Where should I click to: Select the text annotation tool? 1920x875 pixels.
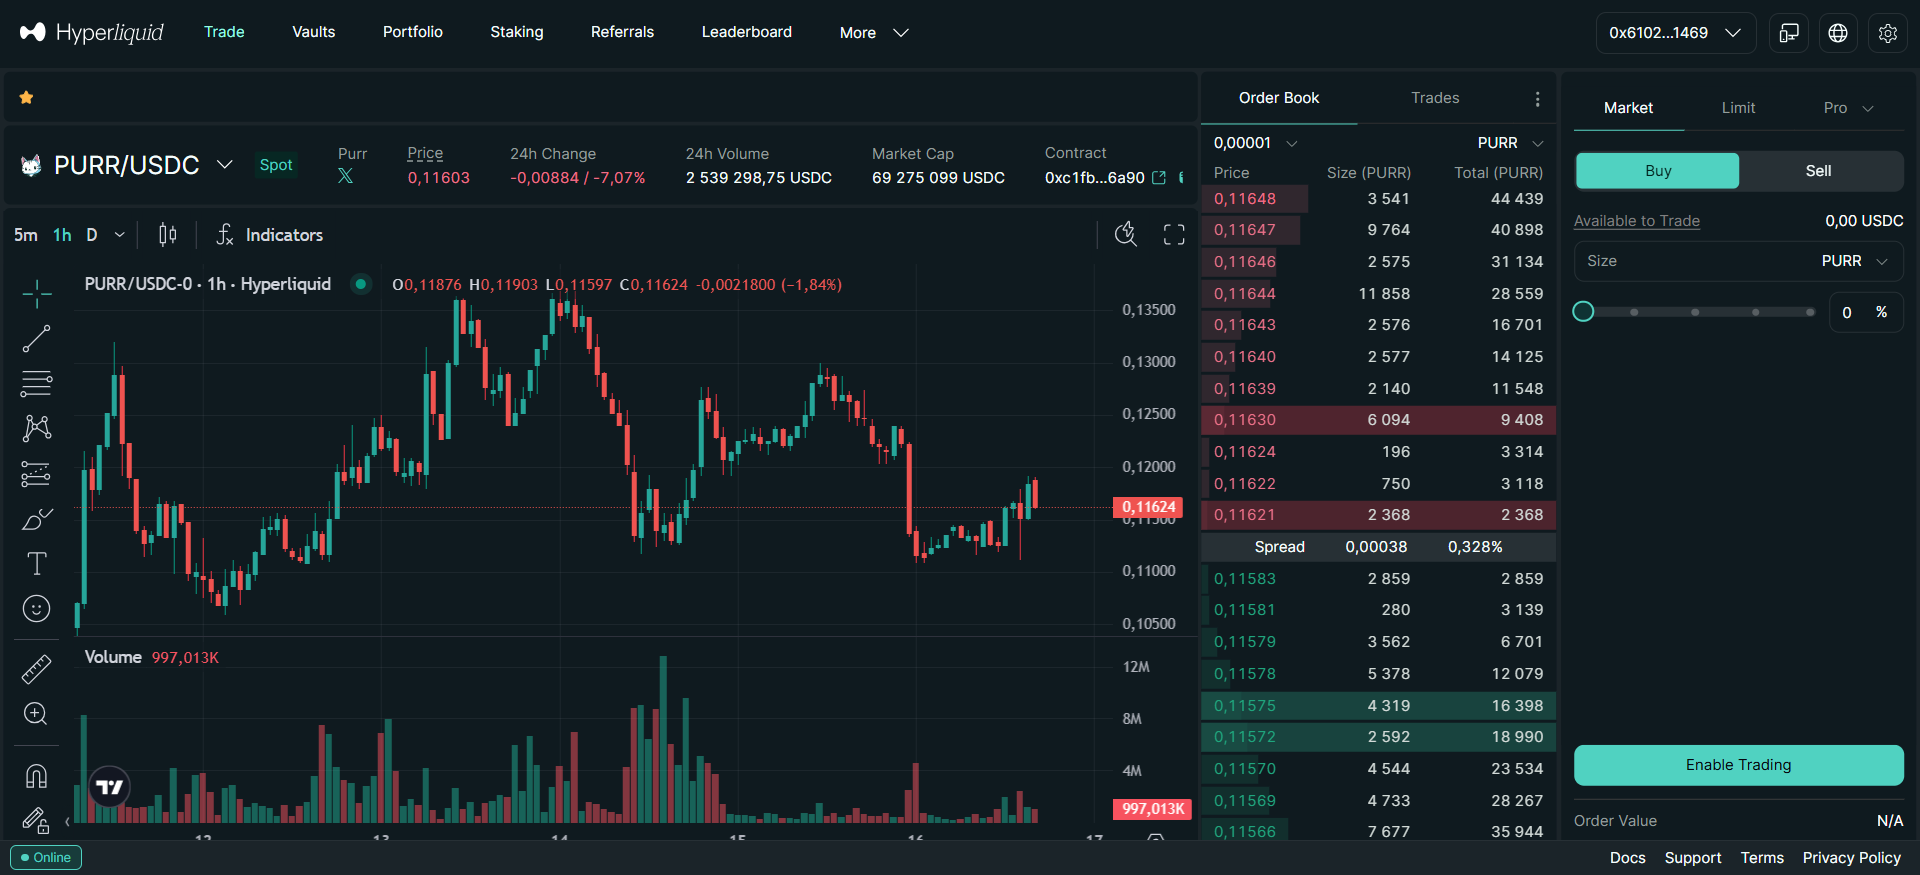[36, 564]
